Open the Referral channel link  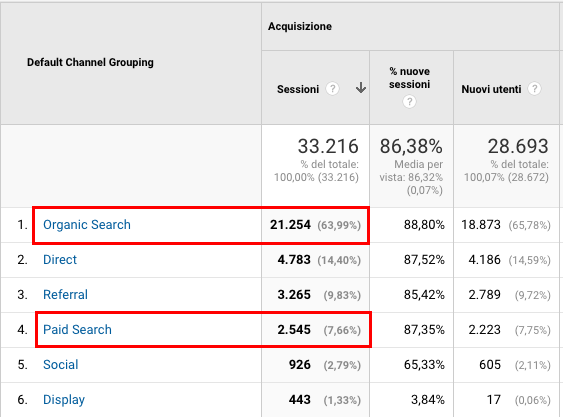coord(65,295)
